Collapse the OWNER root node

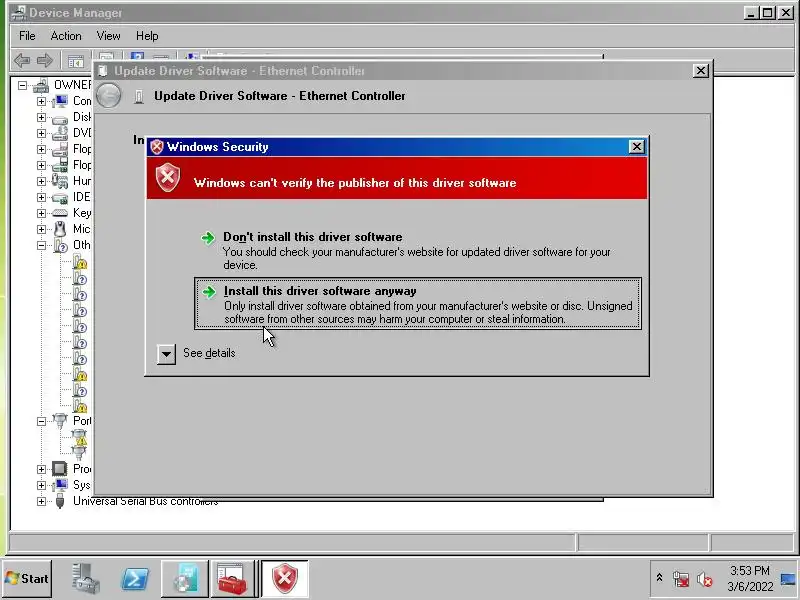22,85
